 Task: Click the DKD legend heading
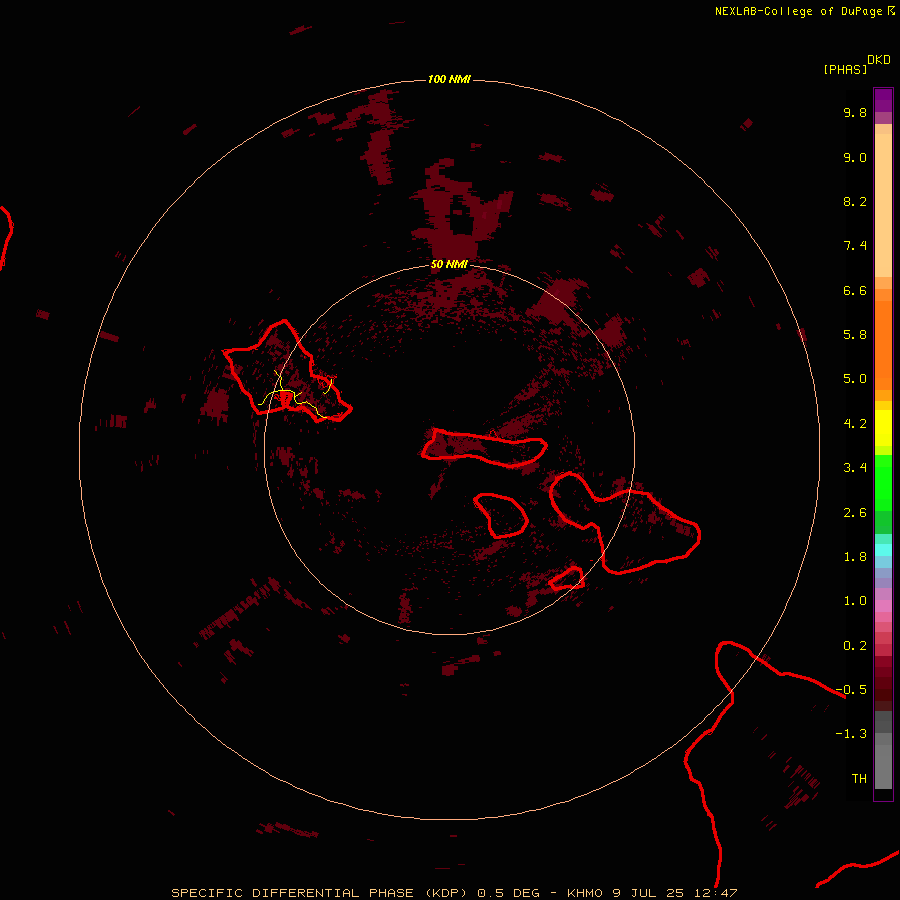coord(878,60)
